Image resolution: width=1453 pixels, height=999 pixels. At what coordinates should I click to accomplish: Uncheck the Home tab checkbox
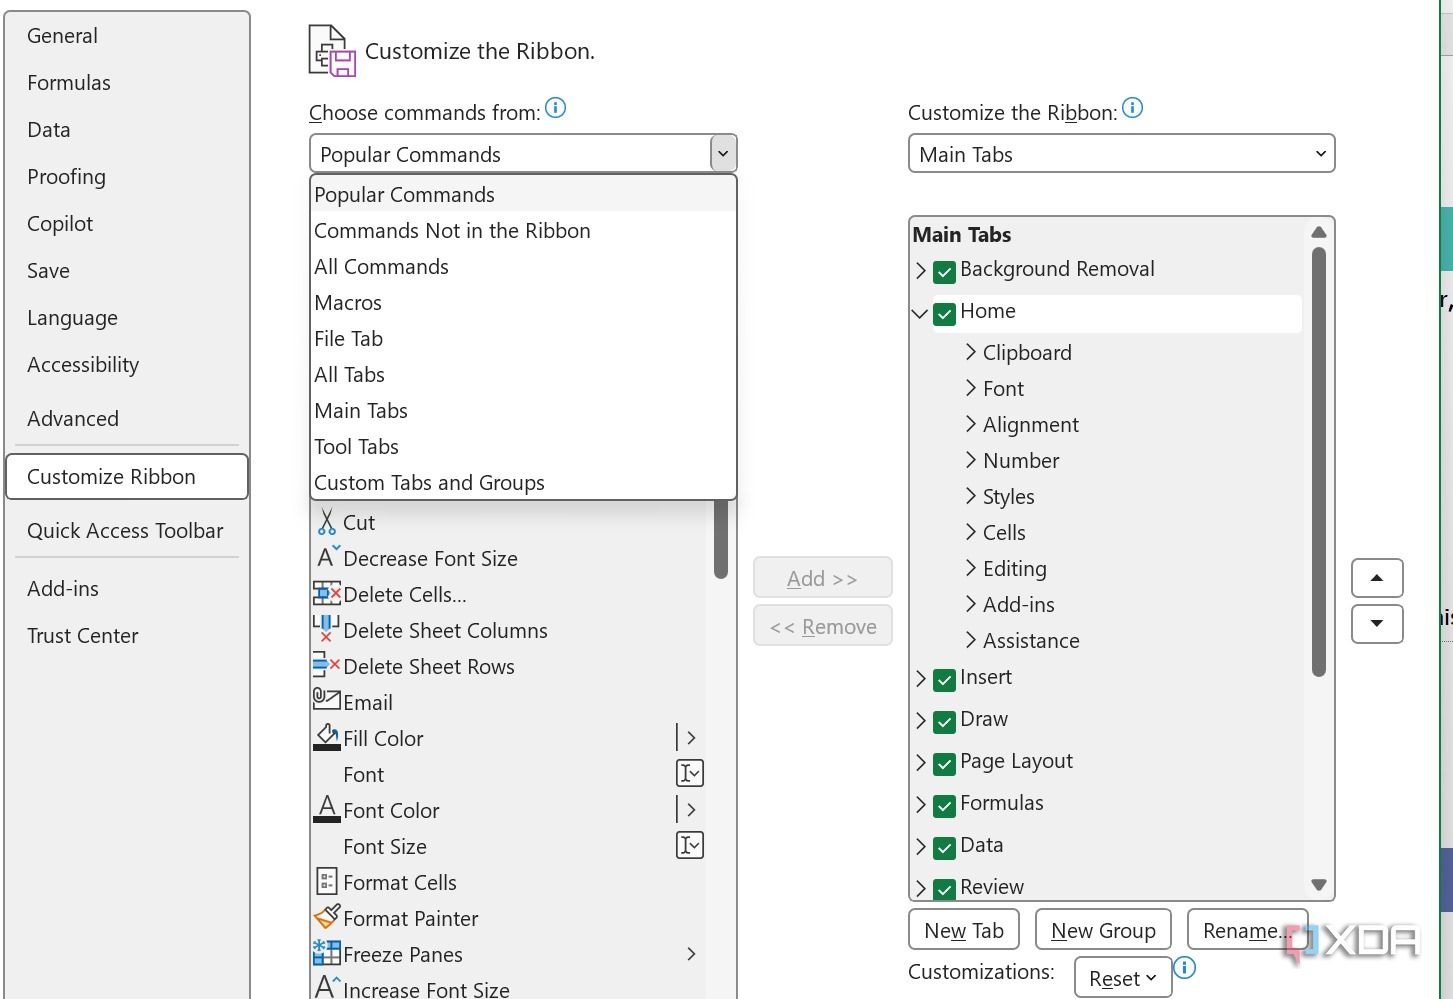[x=944, y=314]
